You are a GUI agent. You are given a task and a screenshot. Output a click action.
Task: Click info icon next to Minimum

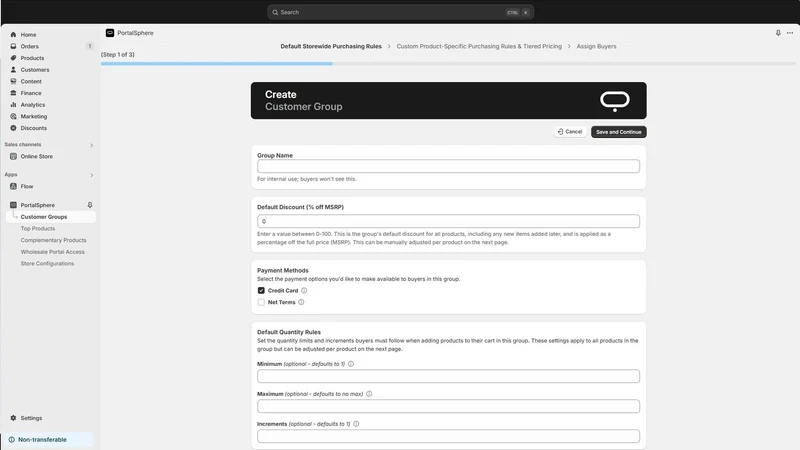(351, 364)
